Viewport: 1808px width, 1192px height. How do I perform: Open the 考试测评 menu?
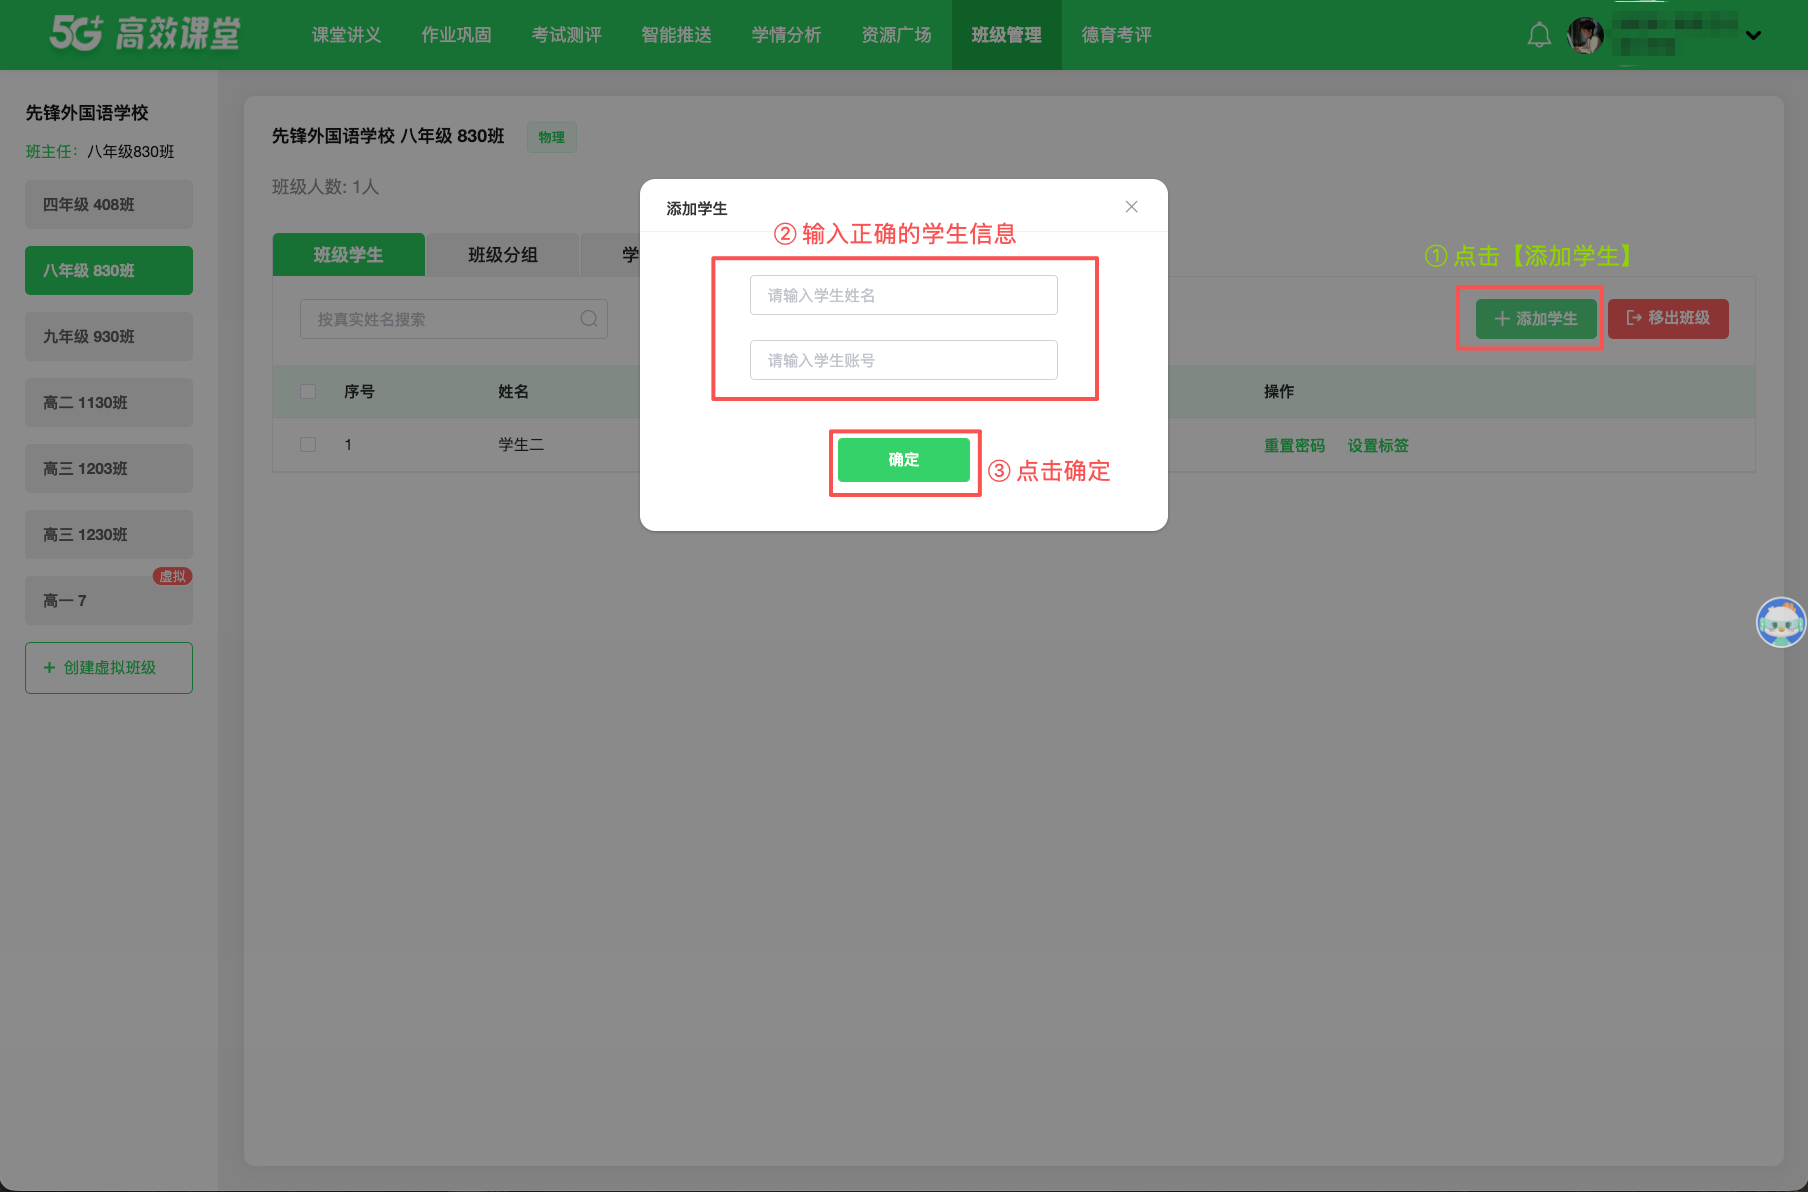566,35
